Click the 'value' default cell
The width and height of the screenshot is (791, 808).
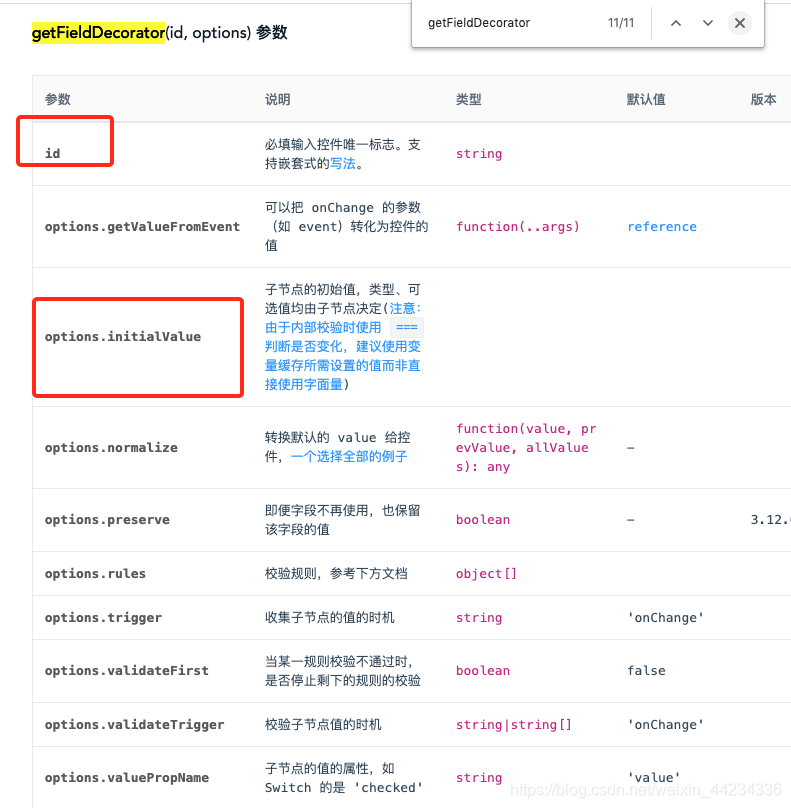coord(654,778)
